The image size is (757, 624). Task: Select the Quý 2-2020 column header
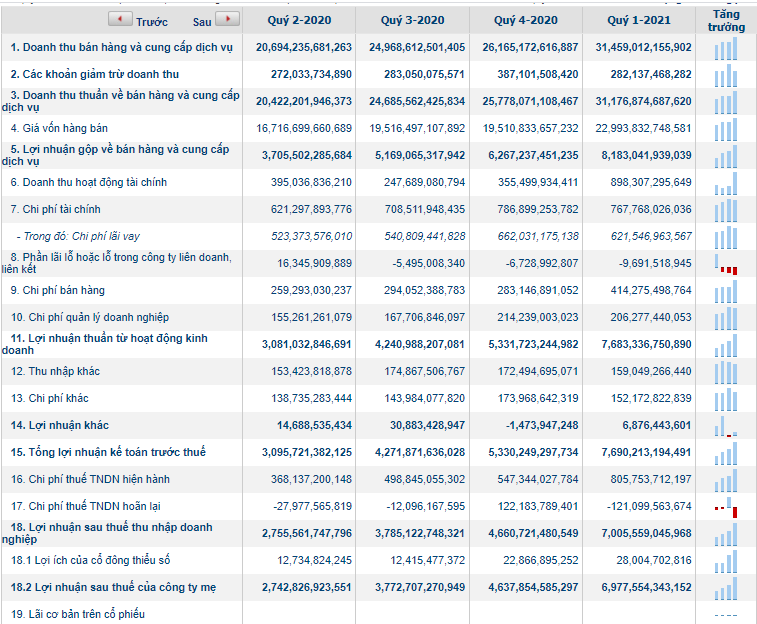(x=298, y=20)
